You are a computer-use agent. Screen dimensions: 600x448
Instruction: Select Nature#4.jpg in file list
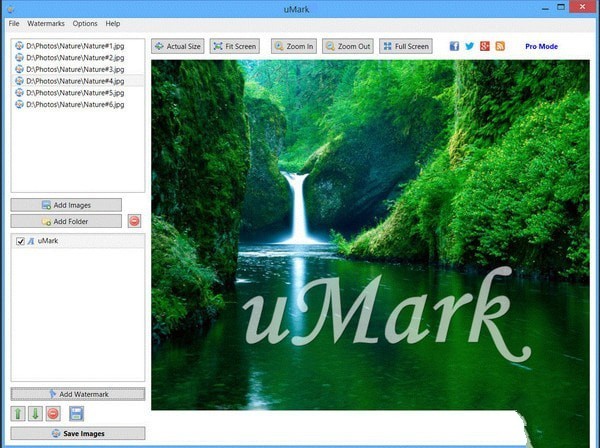(x=78, y=81)
